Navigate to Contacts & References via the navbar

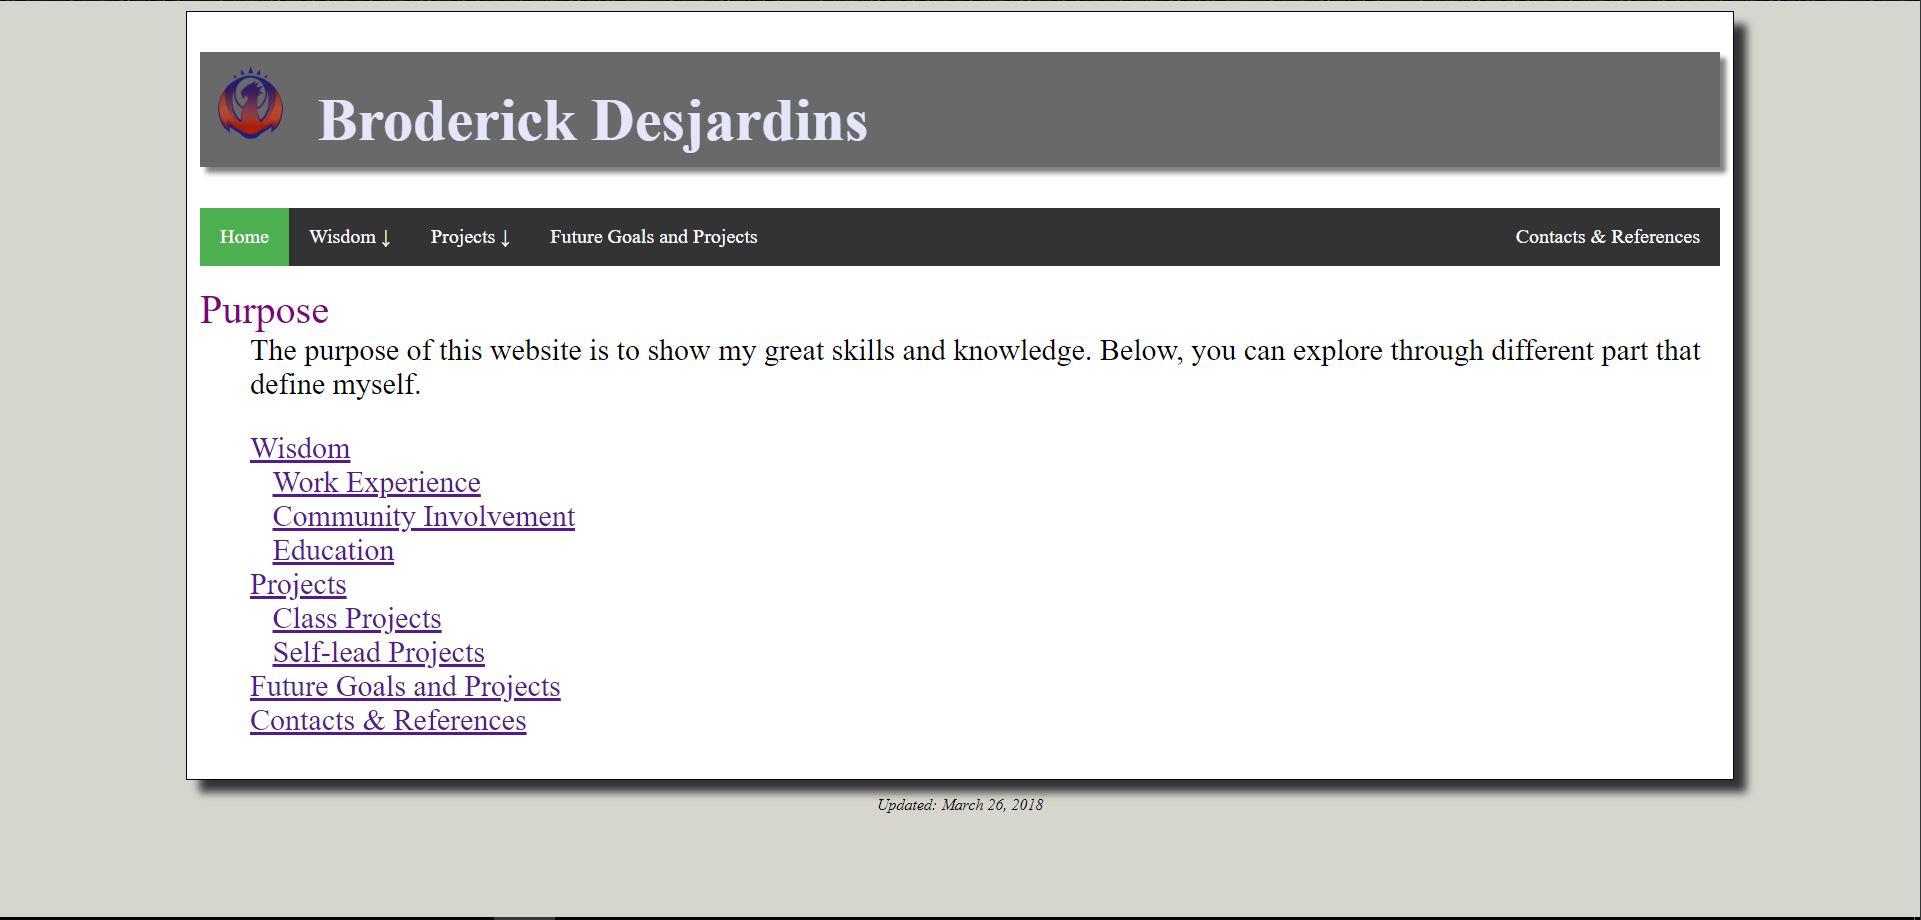[1607, 237]
